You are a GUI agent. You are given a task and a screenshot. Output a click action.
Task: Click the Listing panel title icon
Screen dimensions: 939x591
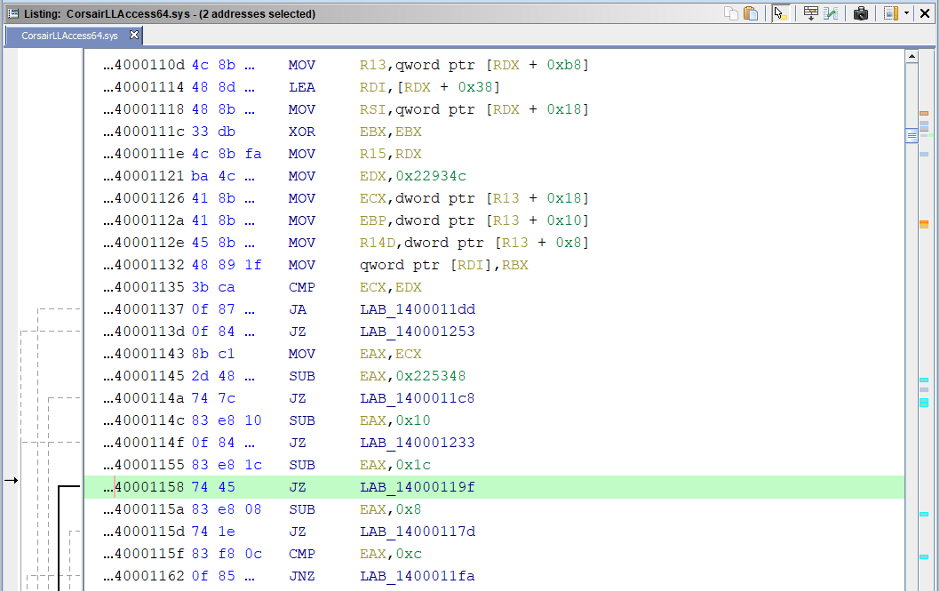[13, 13]
